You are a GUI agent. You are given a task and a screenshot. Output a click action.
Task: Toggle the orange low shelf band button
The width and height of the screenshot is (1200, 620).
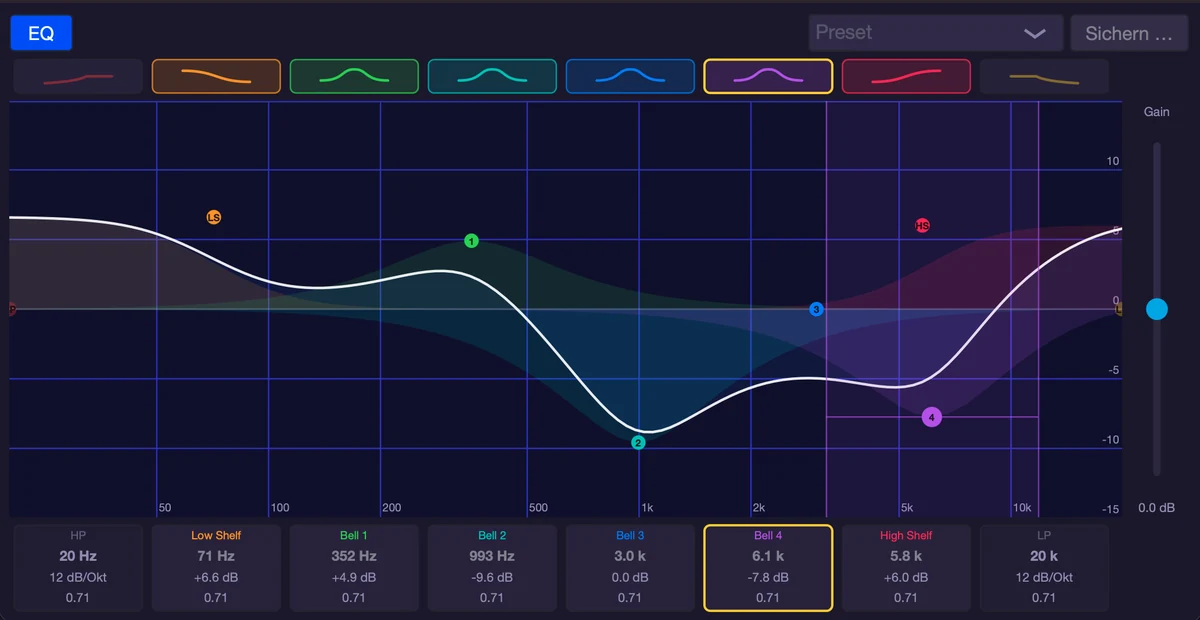point(216,76)
